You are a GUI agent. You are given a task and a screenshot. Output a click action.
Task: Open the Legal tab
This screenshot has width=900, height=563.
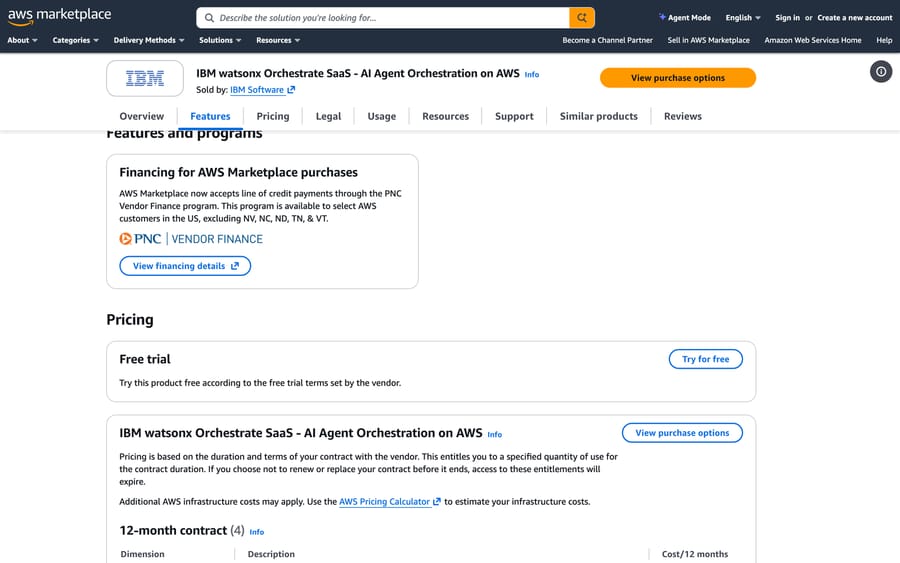pyautogui.click(x=328, y=116)
